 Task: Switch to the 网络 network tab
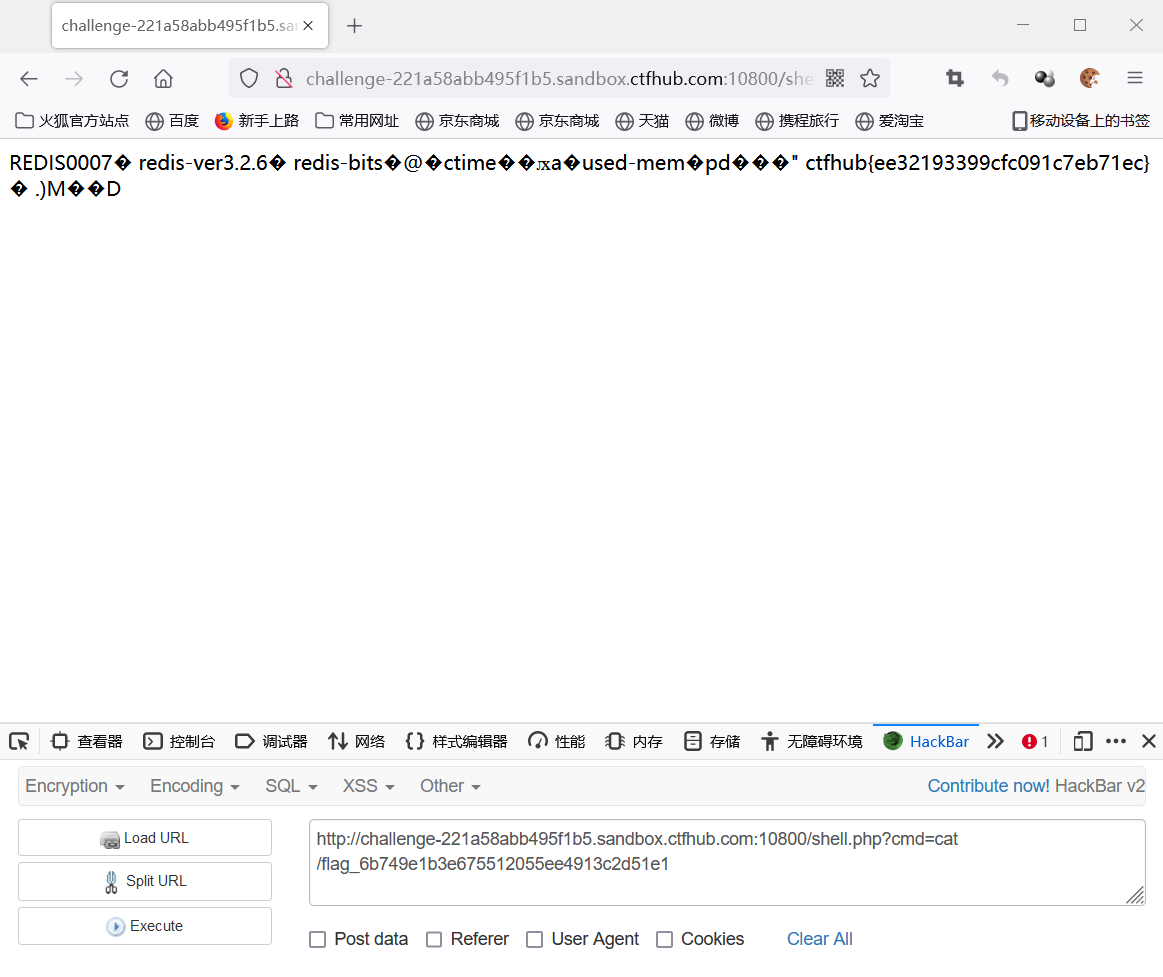(x=357, y=741)
